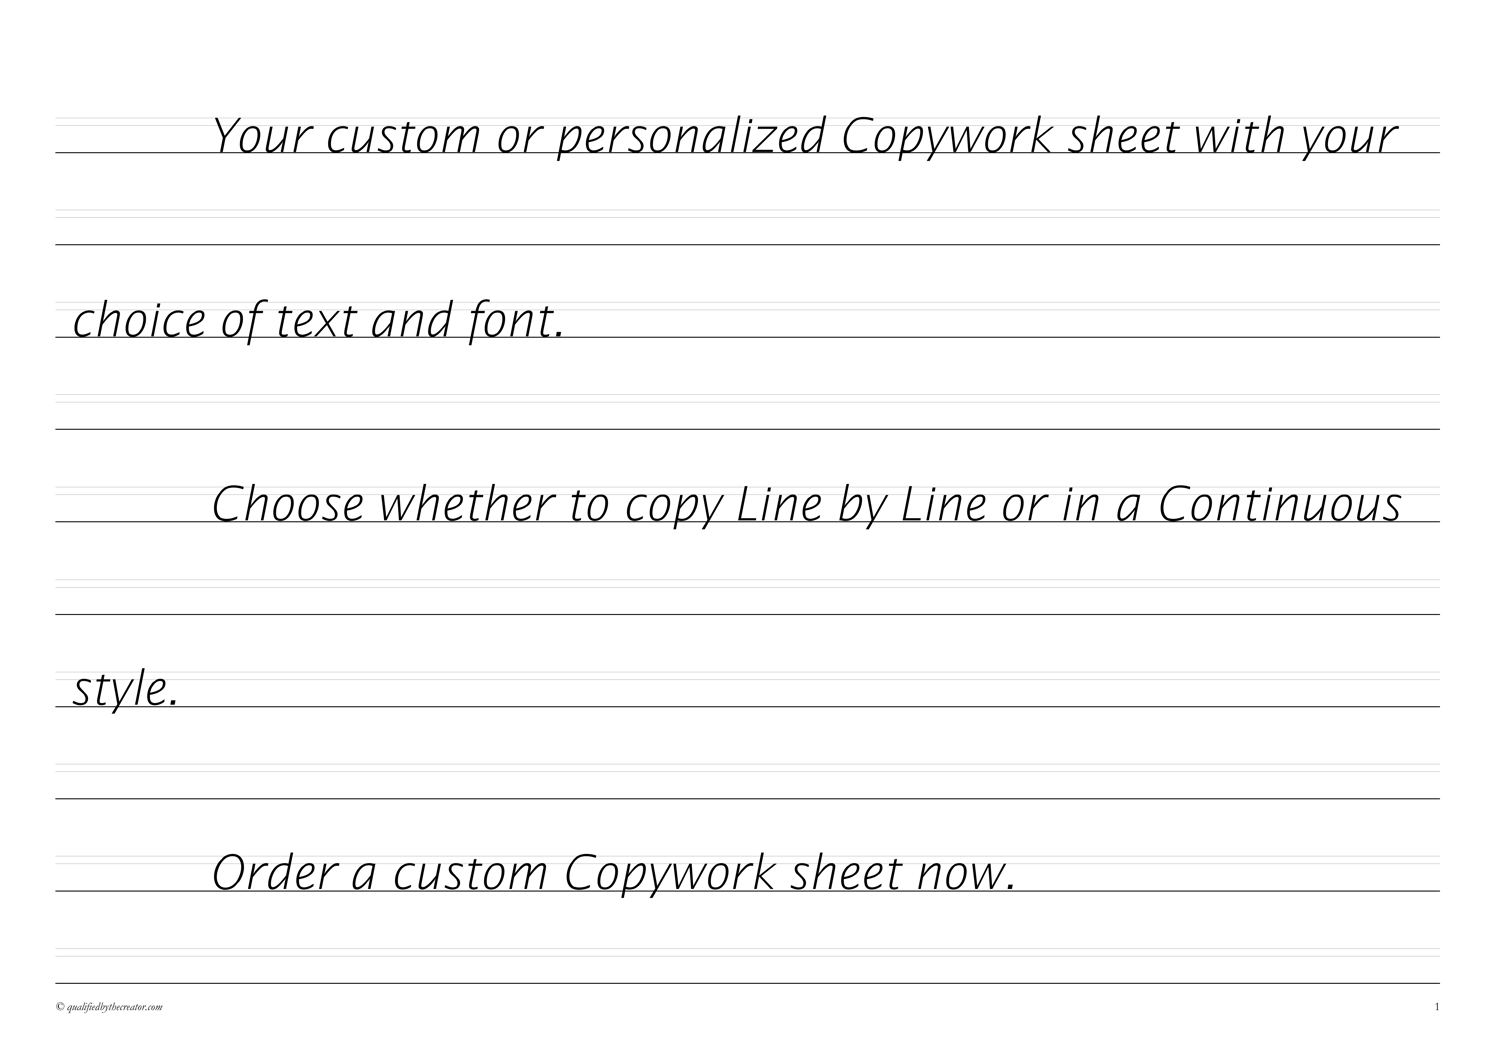Click the qualifiedbythecreator.com footer link

coord(110,1007)
